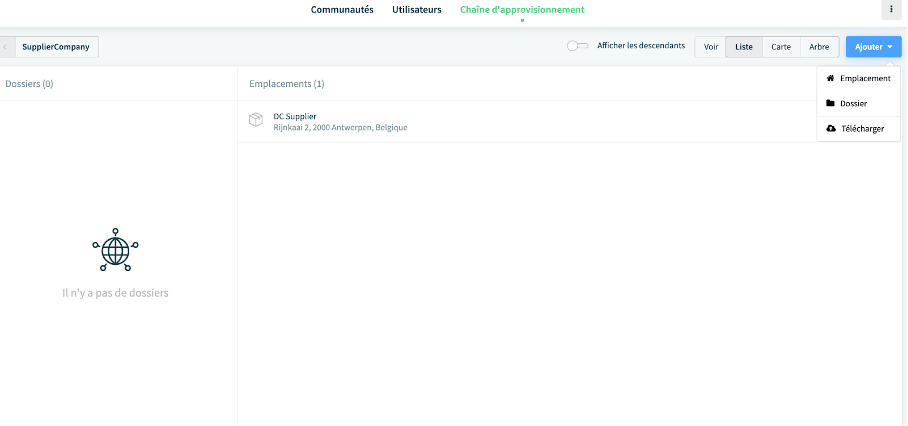Open the Communautés tab
The height and width of the screenshot is (426, 908).
point(342,10)
